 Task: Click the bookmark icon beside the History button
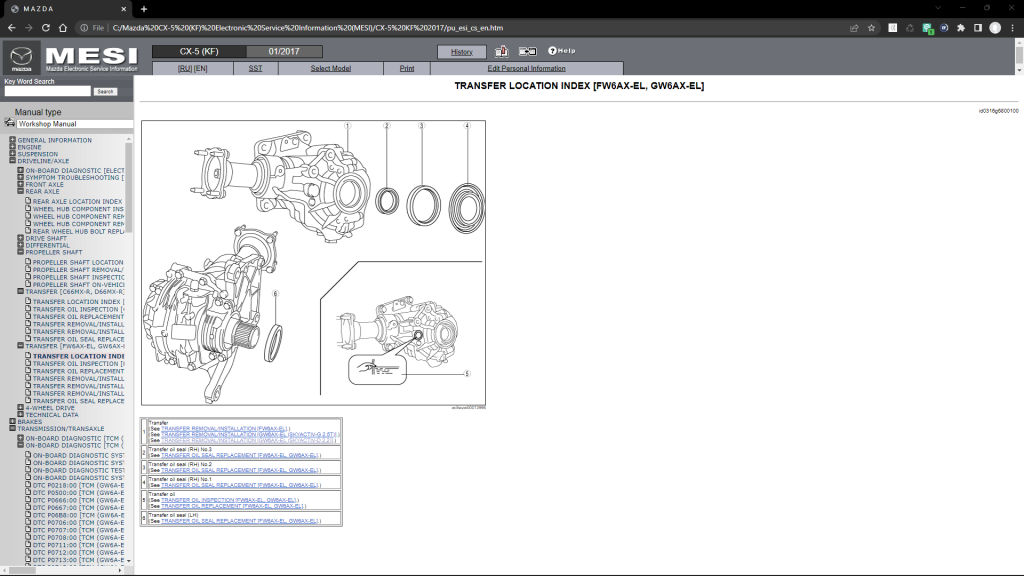(x=501, y=51)
